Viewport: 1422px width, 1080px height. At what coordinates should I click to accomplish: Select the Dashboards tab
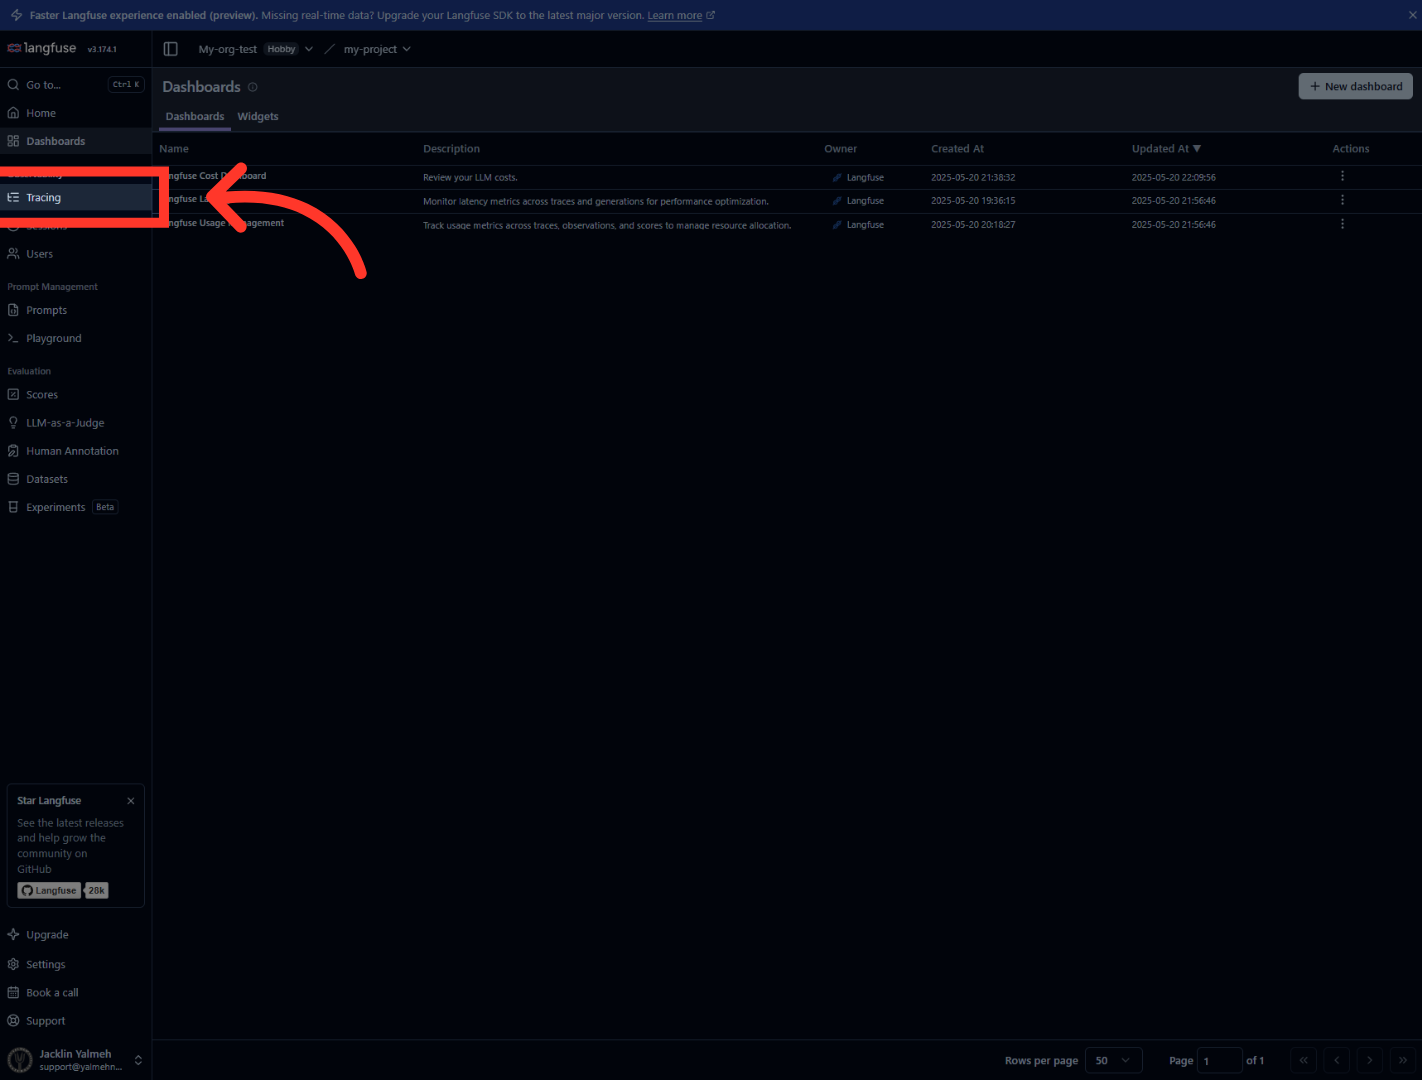[195, 117]
